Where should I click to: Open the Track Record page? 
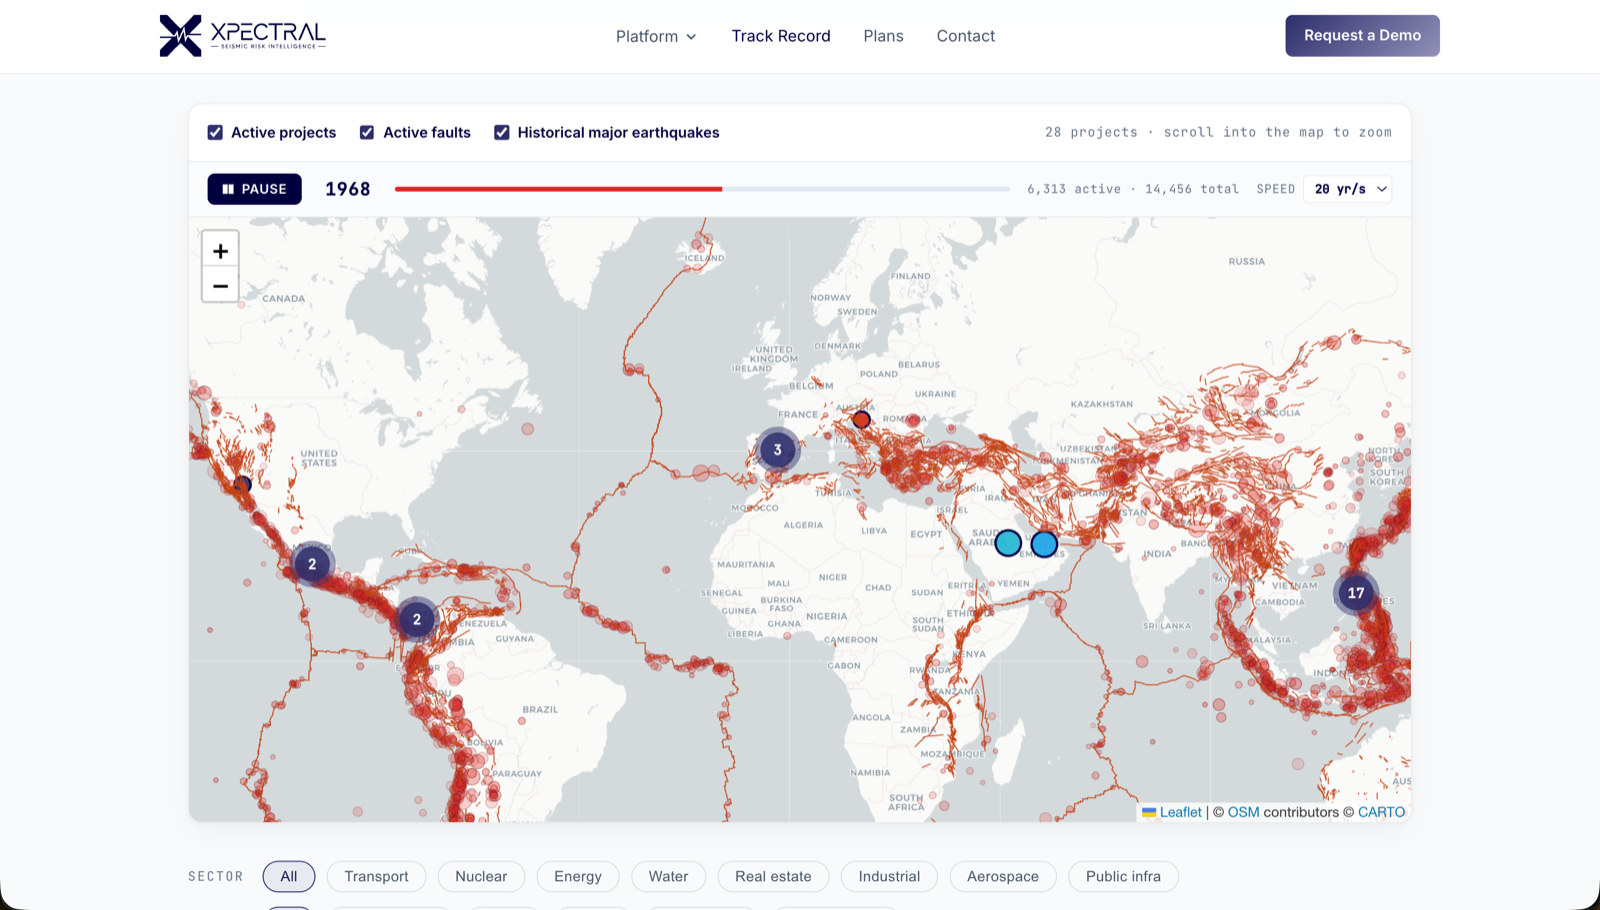(781, 36)
